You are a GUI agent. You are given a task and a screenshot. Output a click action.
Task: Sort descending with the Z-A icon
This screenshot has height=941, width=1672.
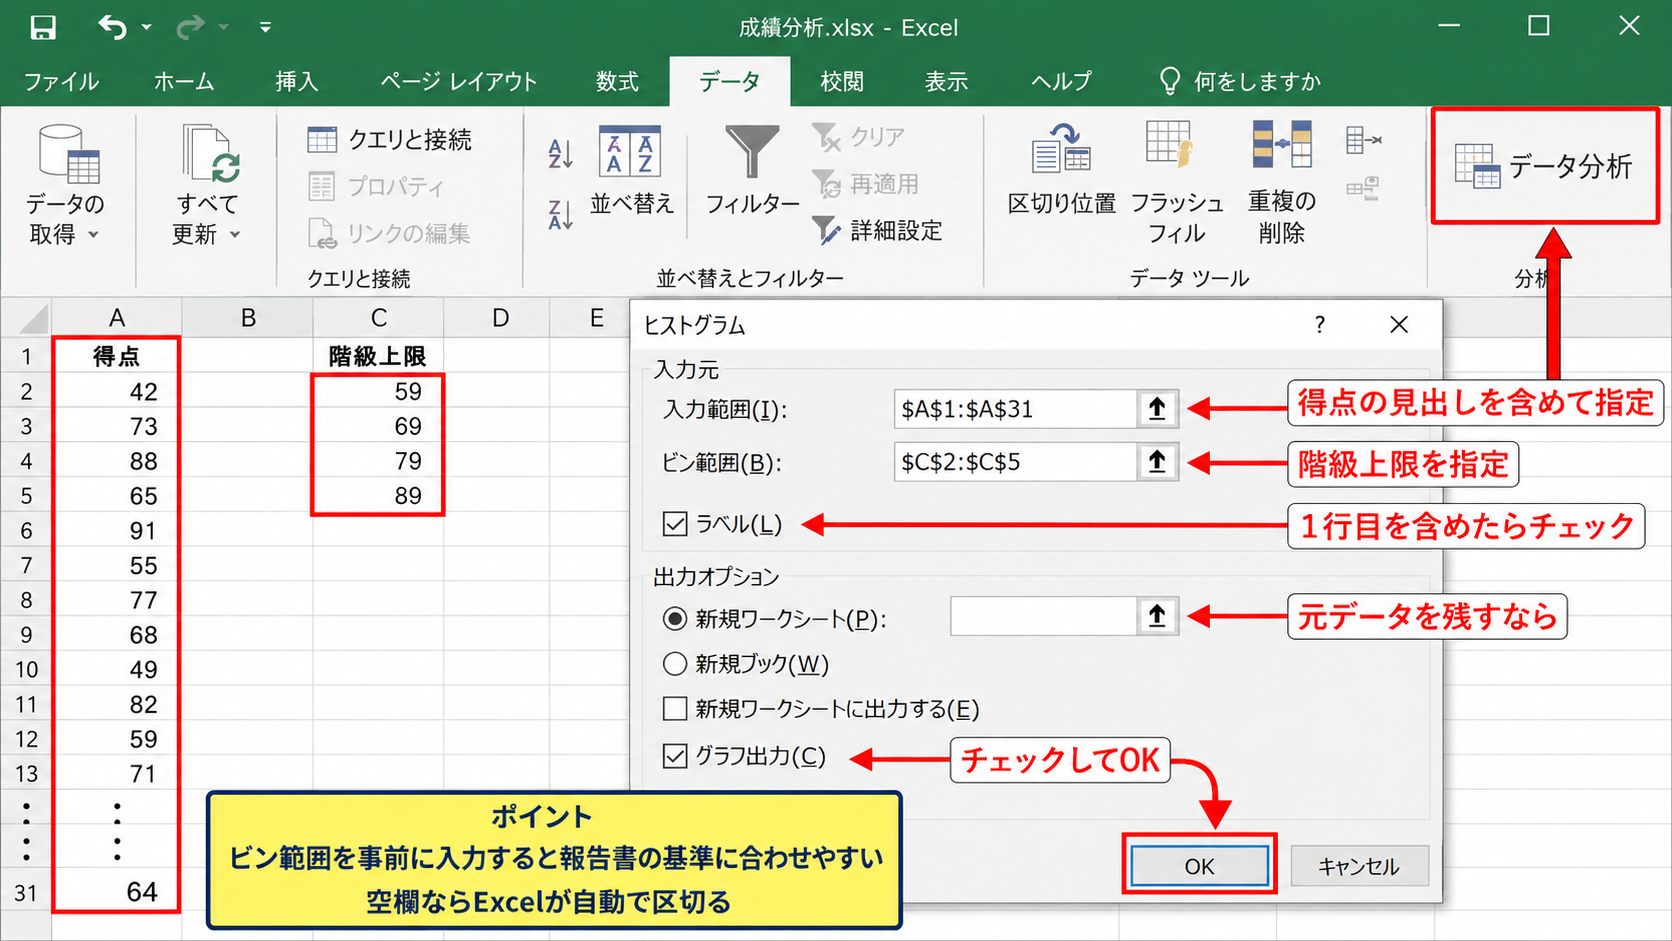coord(560,214)
